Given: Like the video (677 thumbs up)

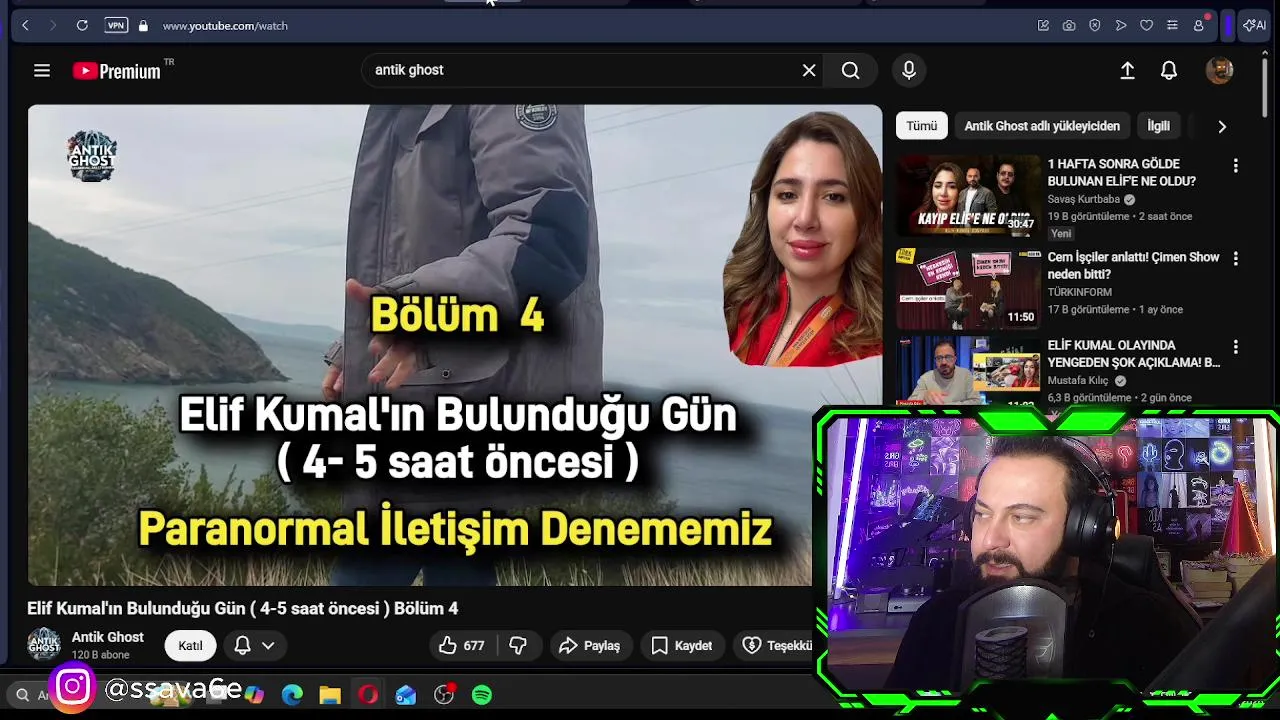Looking at the screenshot, I should click(x=461, y=646).
